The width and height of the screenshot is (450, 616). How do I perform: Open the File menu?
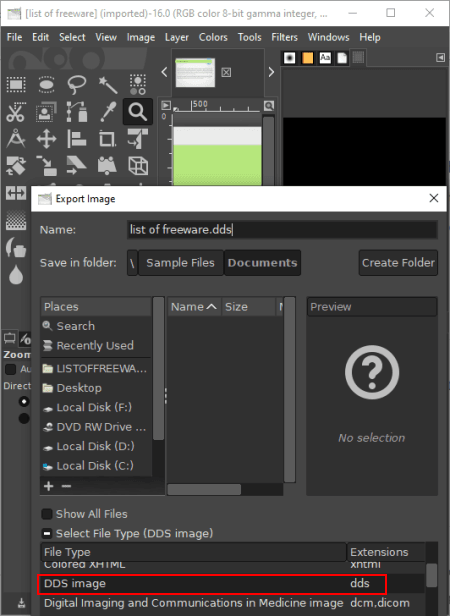(x=14, y=37)
